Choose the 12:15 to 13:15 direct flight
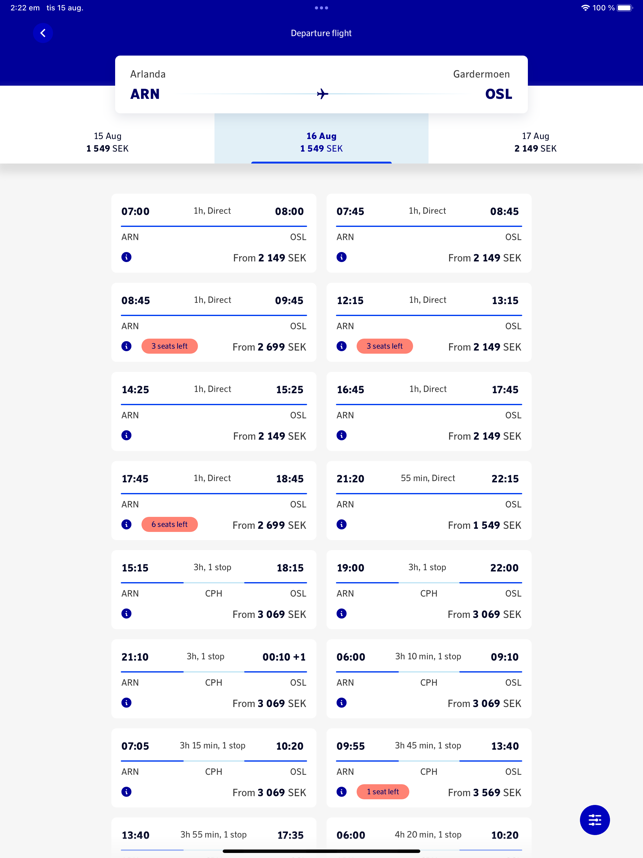Image resolution: width=643 pixels, height=858 pixels. 428,322
